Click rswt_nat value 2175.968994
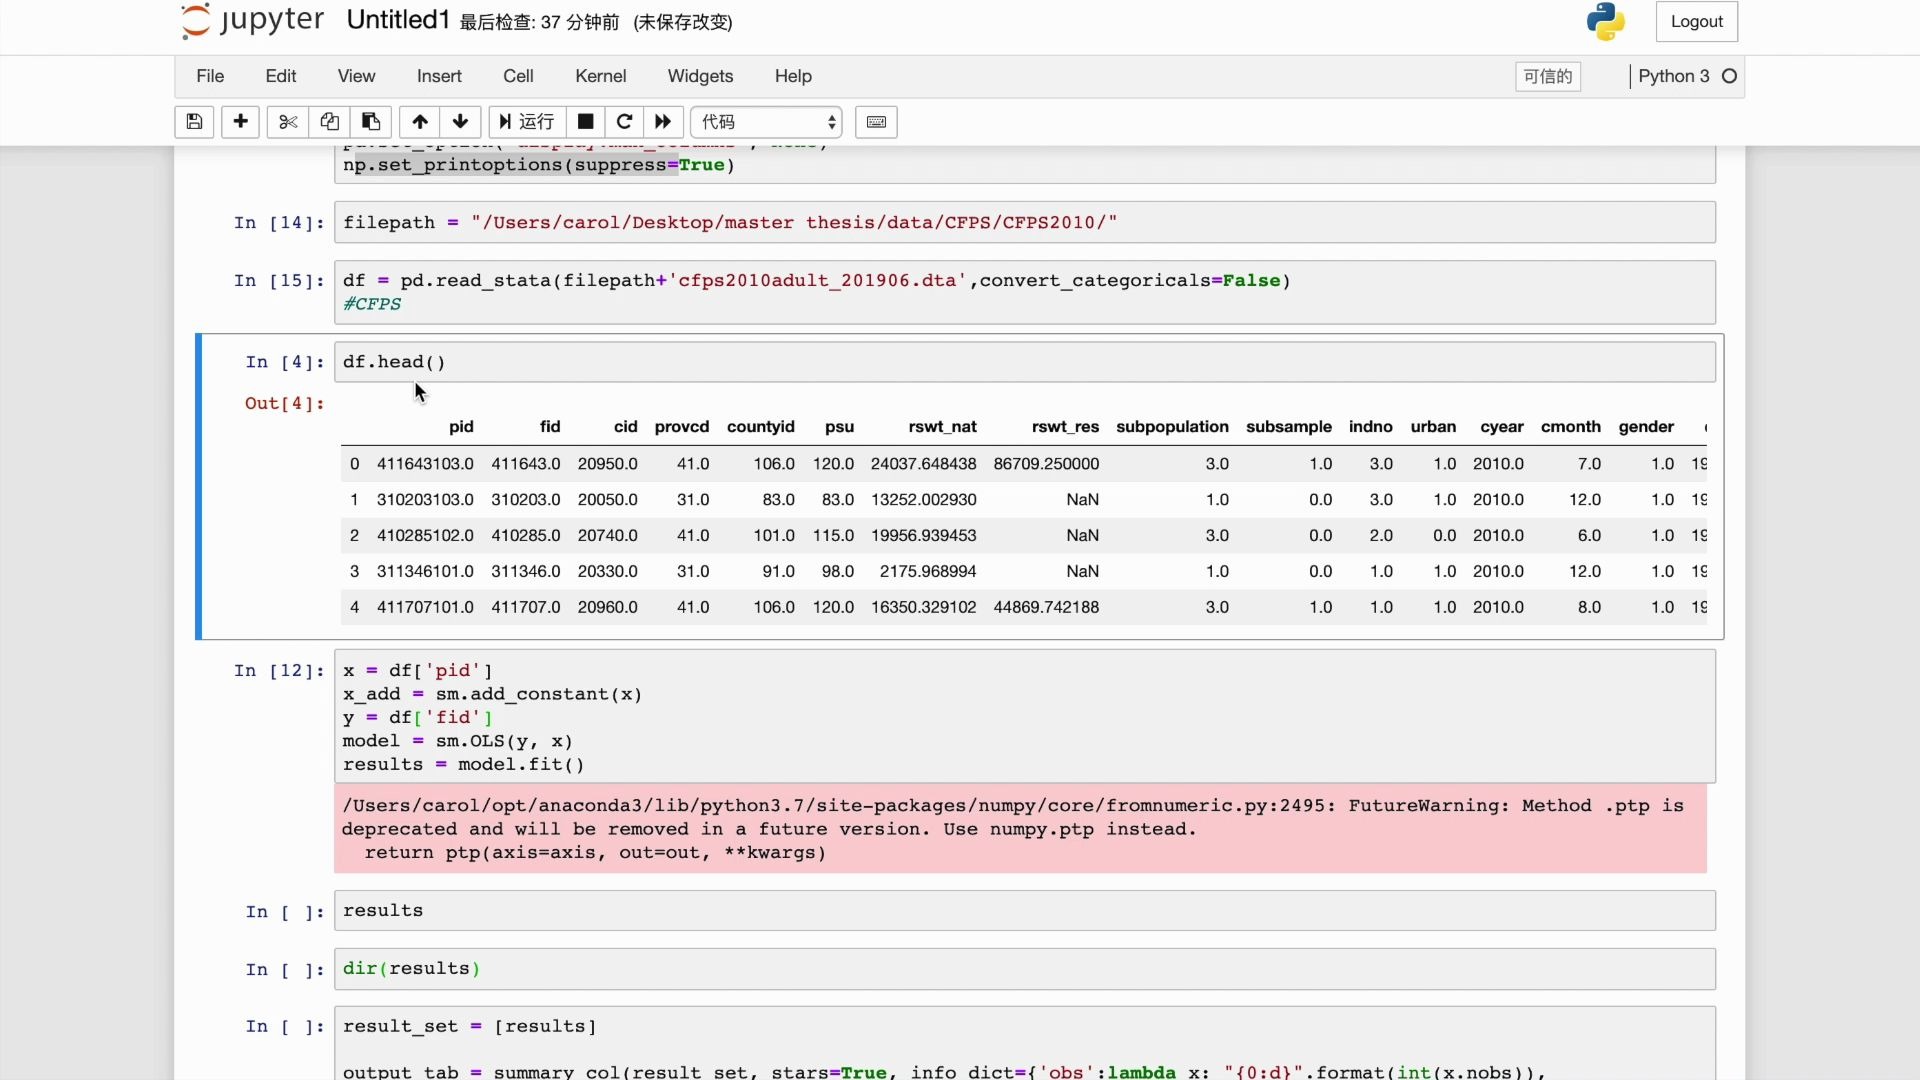Screen dimensions: 1920x1080 928,572
